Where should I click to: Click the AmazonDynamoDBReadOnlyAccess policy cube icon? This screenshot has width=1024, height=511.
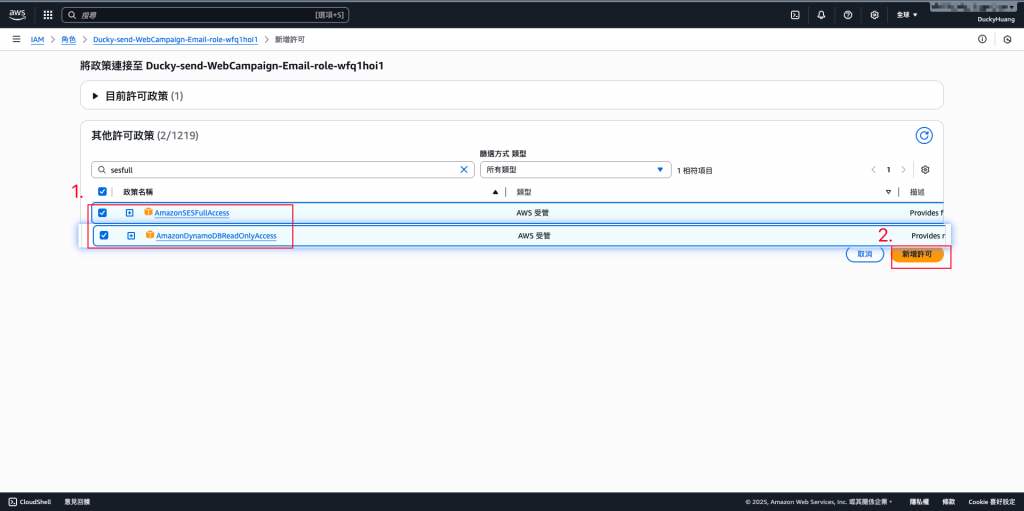pyautogui.click(x=150, y=235)
